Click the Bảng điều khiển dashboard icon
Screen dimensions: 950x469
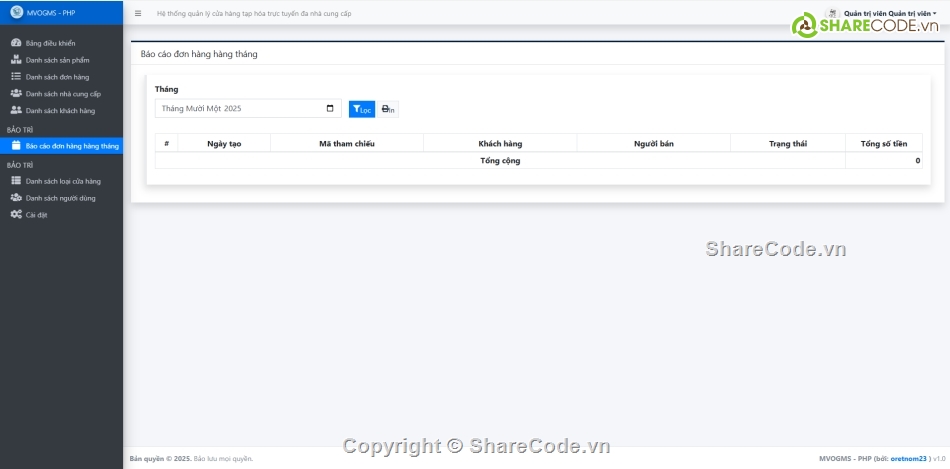(16, 43)
